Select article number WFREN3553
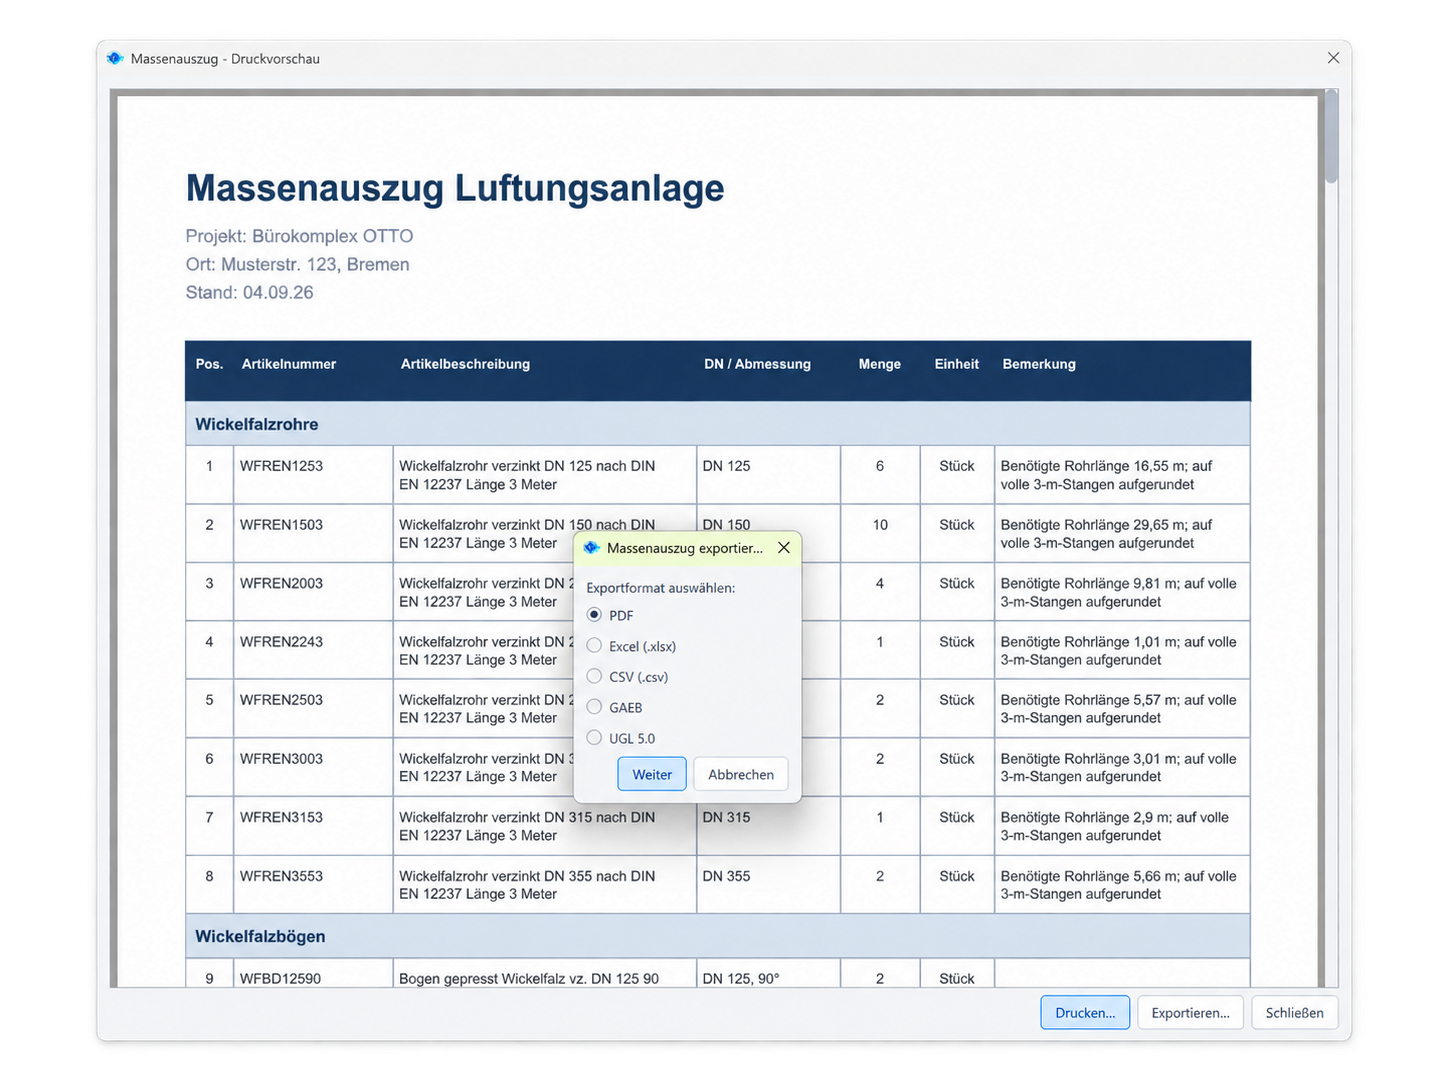1448x1086 pixels. pyautogui.click(x=281, y=876)
